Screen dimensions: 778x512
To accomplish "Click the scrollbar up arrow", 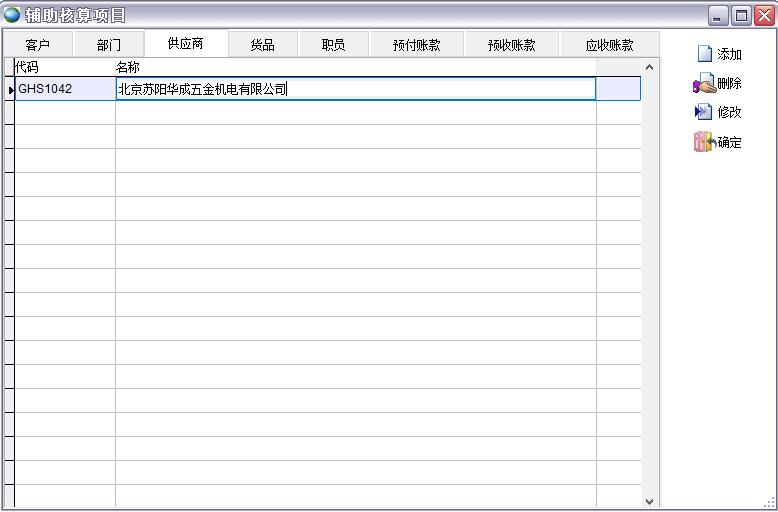I will coord(649,67).
